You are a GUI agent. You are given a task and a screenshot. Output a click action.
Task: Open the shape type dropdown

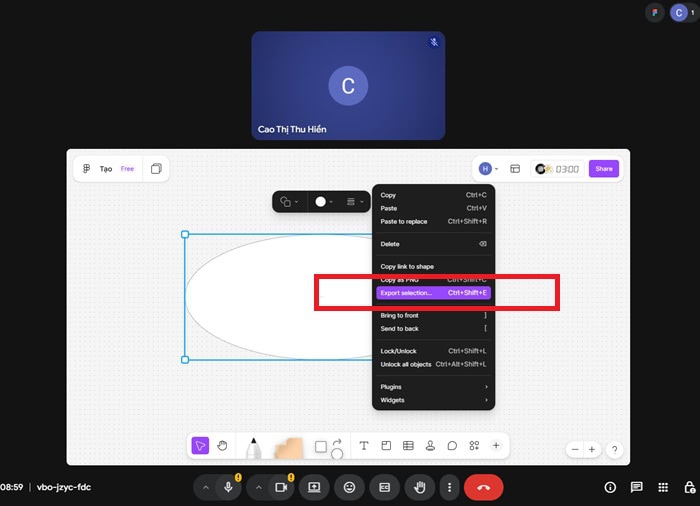288,202
